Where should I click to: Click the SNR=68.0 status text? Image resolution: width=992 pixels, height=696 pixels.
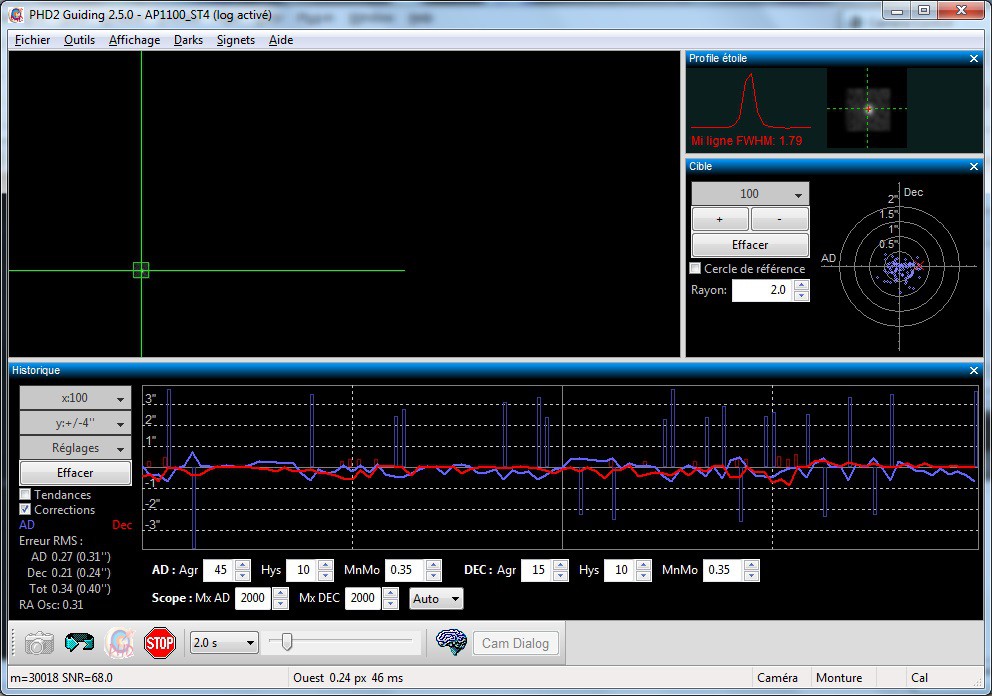tap(87, 678)
